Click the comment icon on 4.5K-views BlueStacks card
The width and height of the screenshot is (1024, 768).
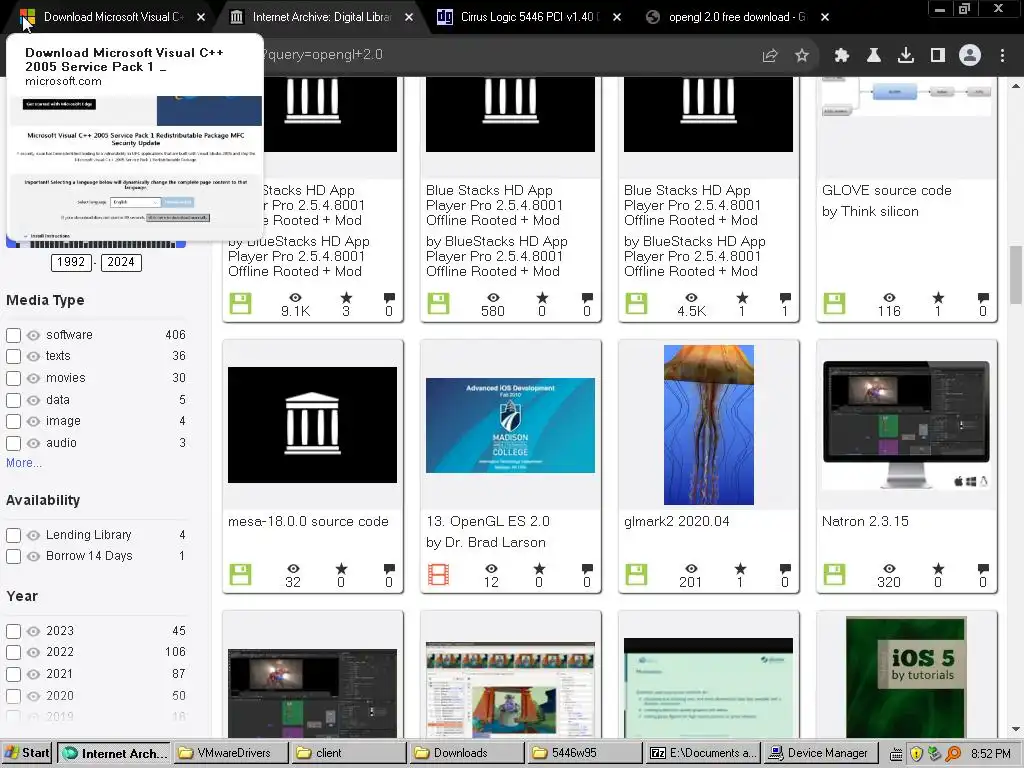[785, 298]
